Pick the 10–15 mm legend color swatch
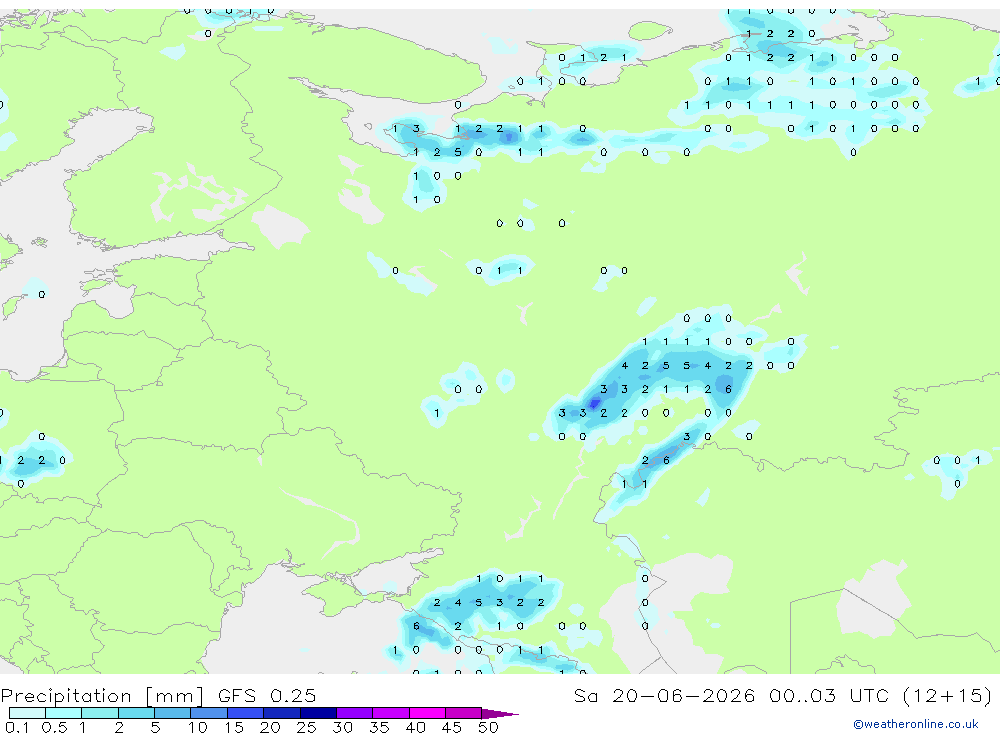This screenshot has height=733, width=1000. click(x=209, y=713)
